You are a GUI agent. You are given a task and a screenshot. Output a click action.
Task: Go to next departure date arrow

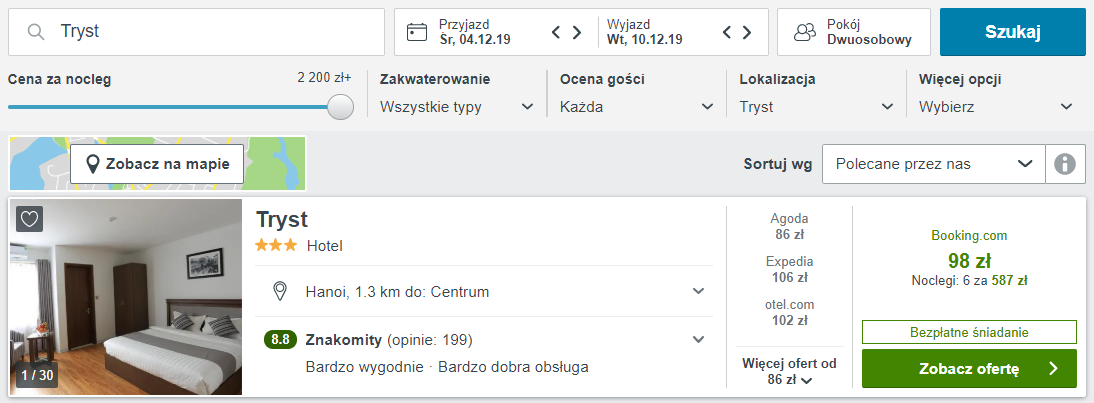pos(748,32)
